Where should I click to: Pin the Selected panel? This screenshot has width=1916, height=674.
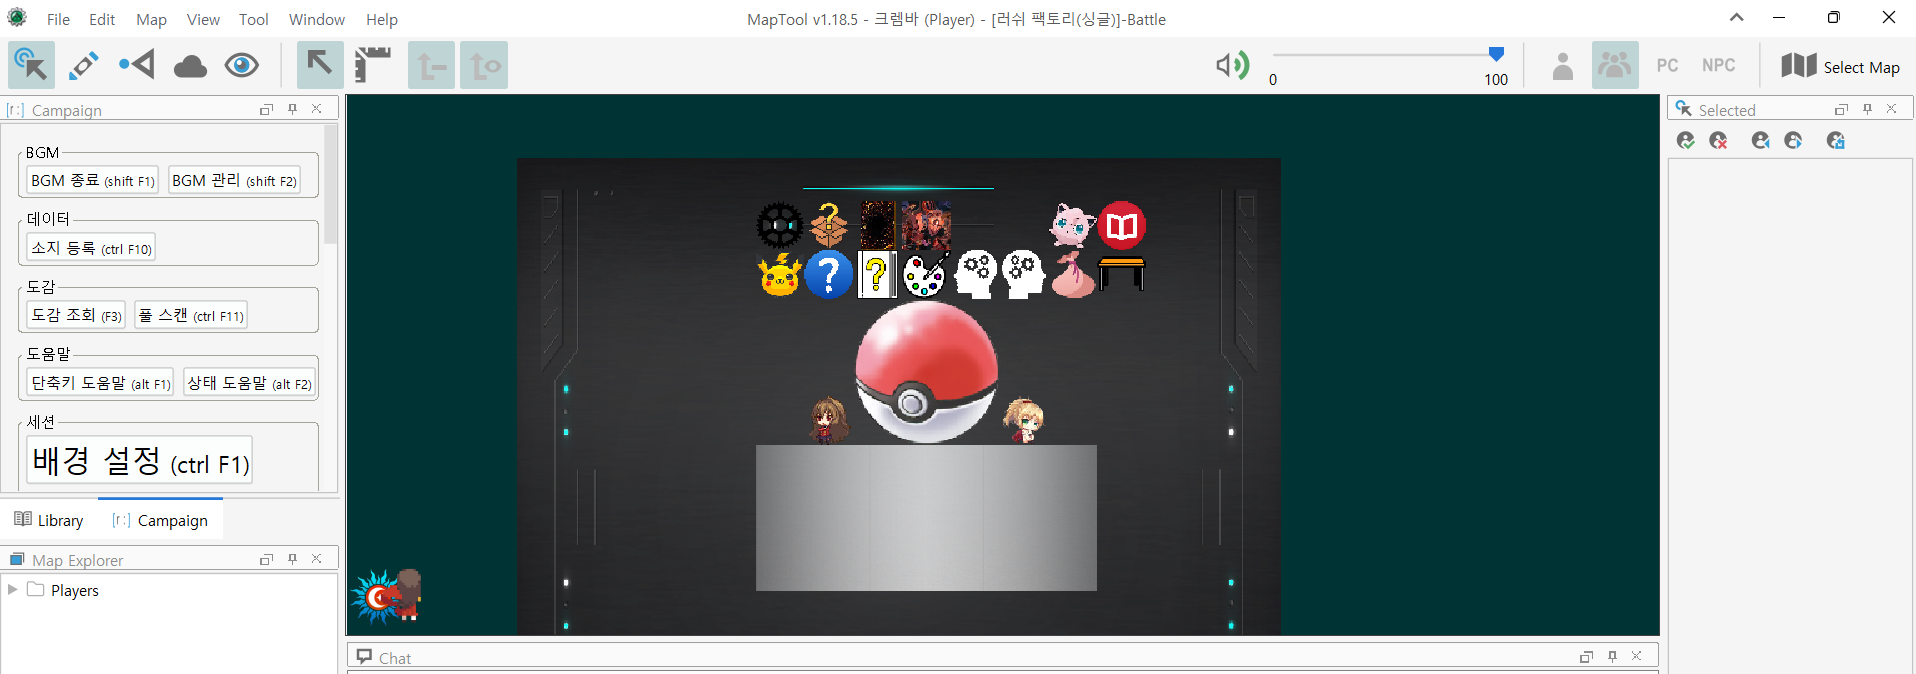[1867, 109]
